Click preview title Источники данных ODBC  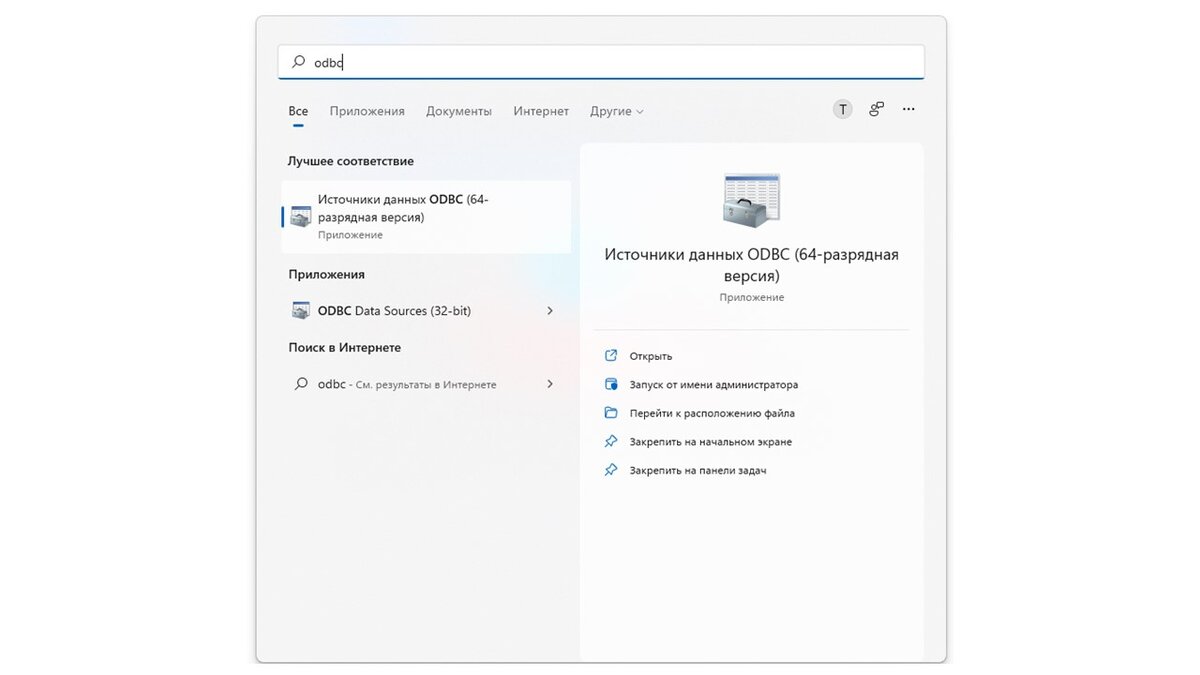point(751,265)
